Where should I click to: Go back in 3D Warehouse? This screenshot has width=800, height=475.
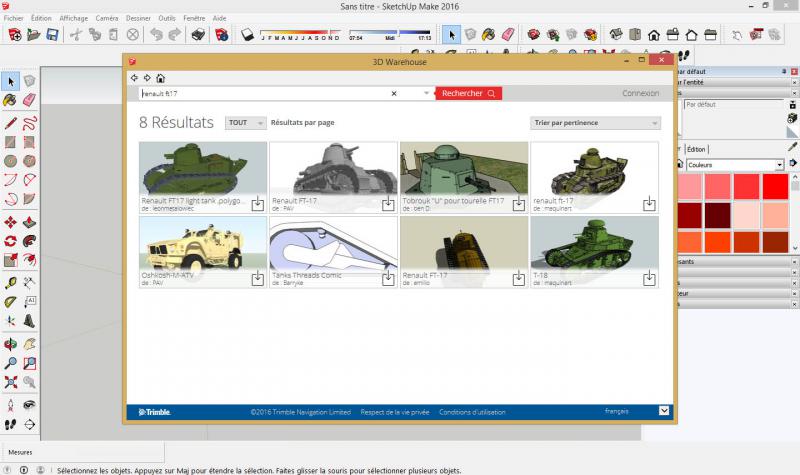click(x=134, y=78)
